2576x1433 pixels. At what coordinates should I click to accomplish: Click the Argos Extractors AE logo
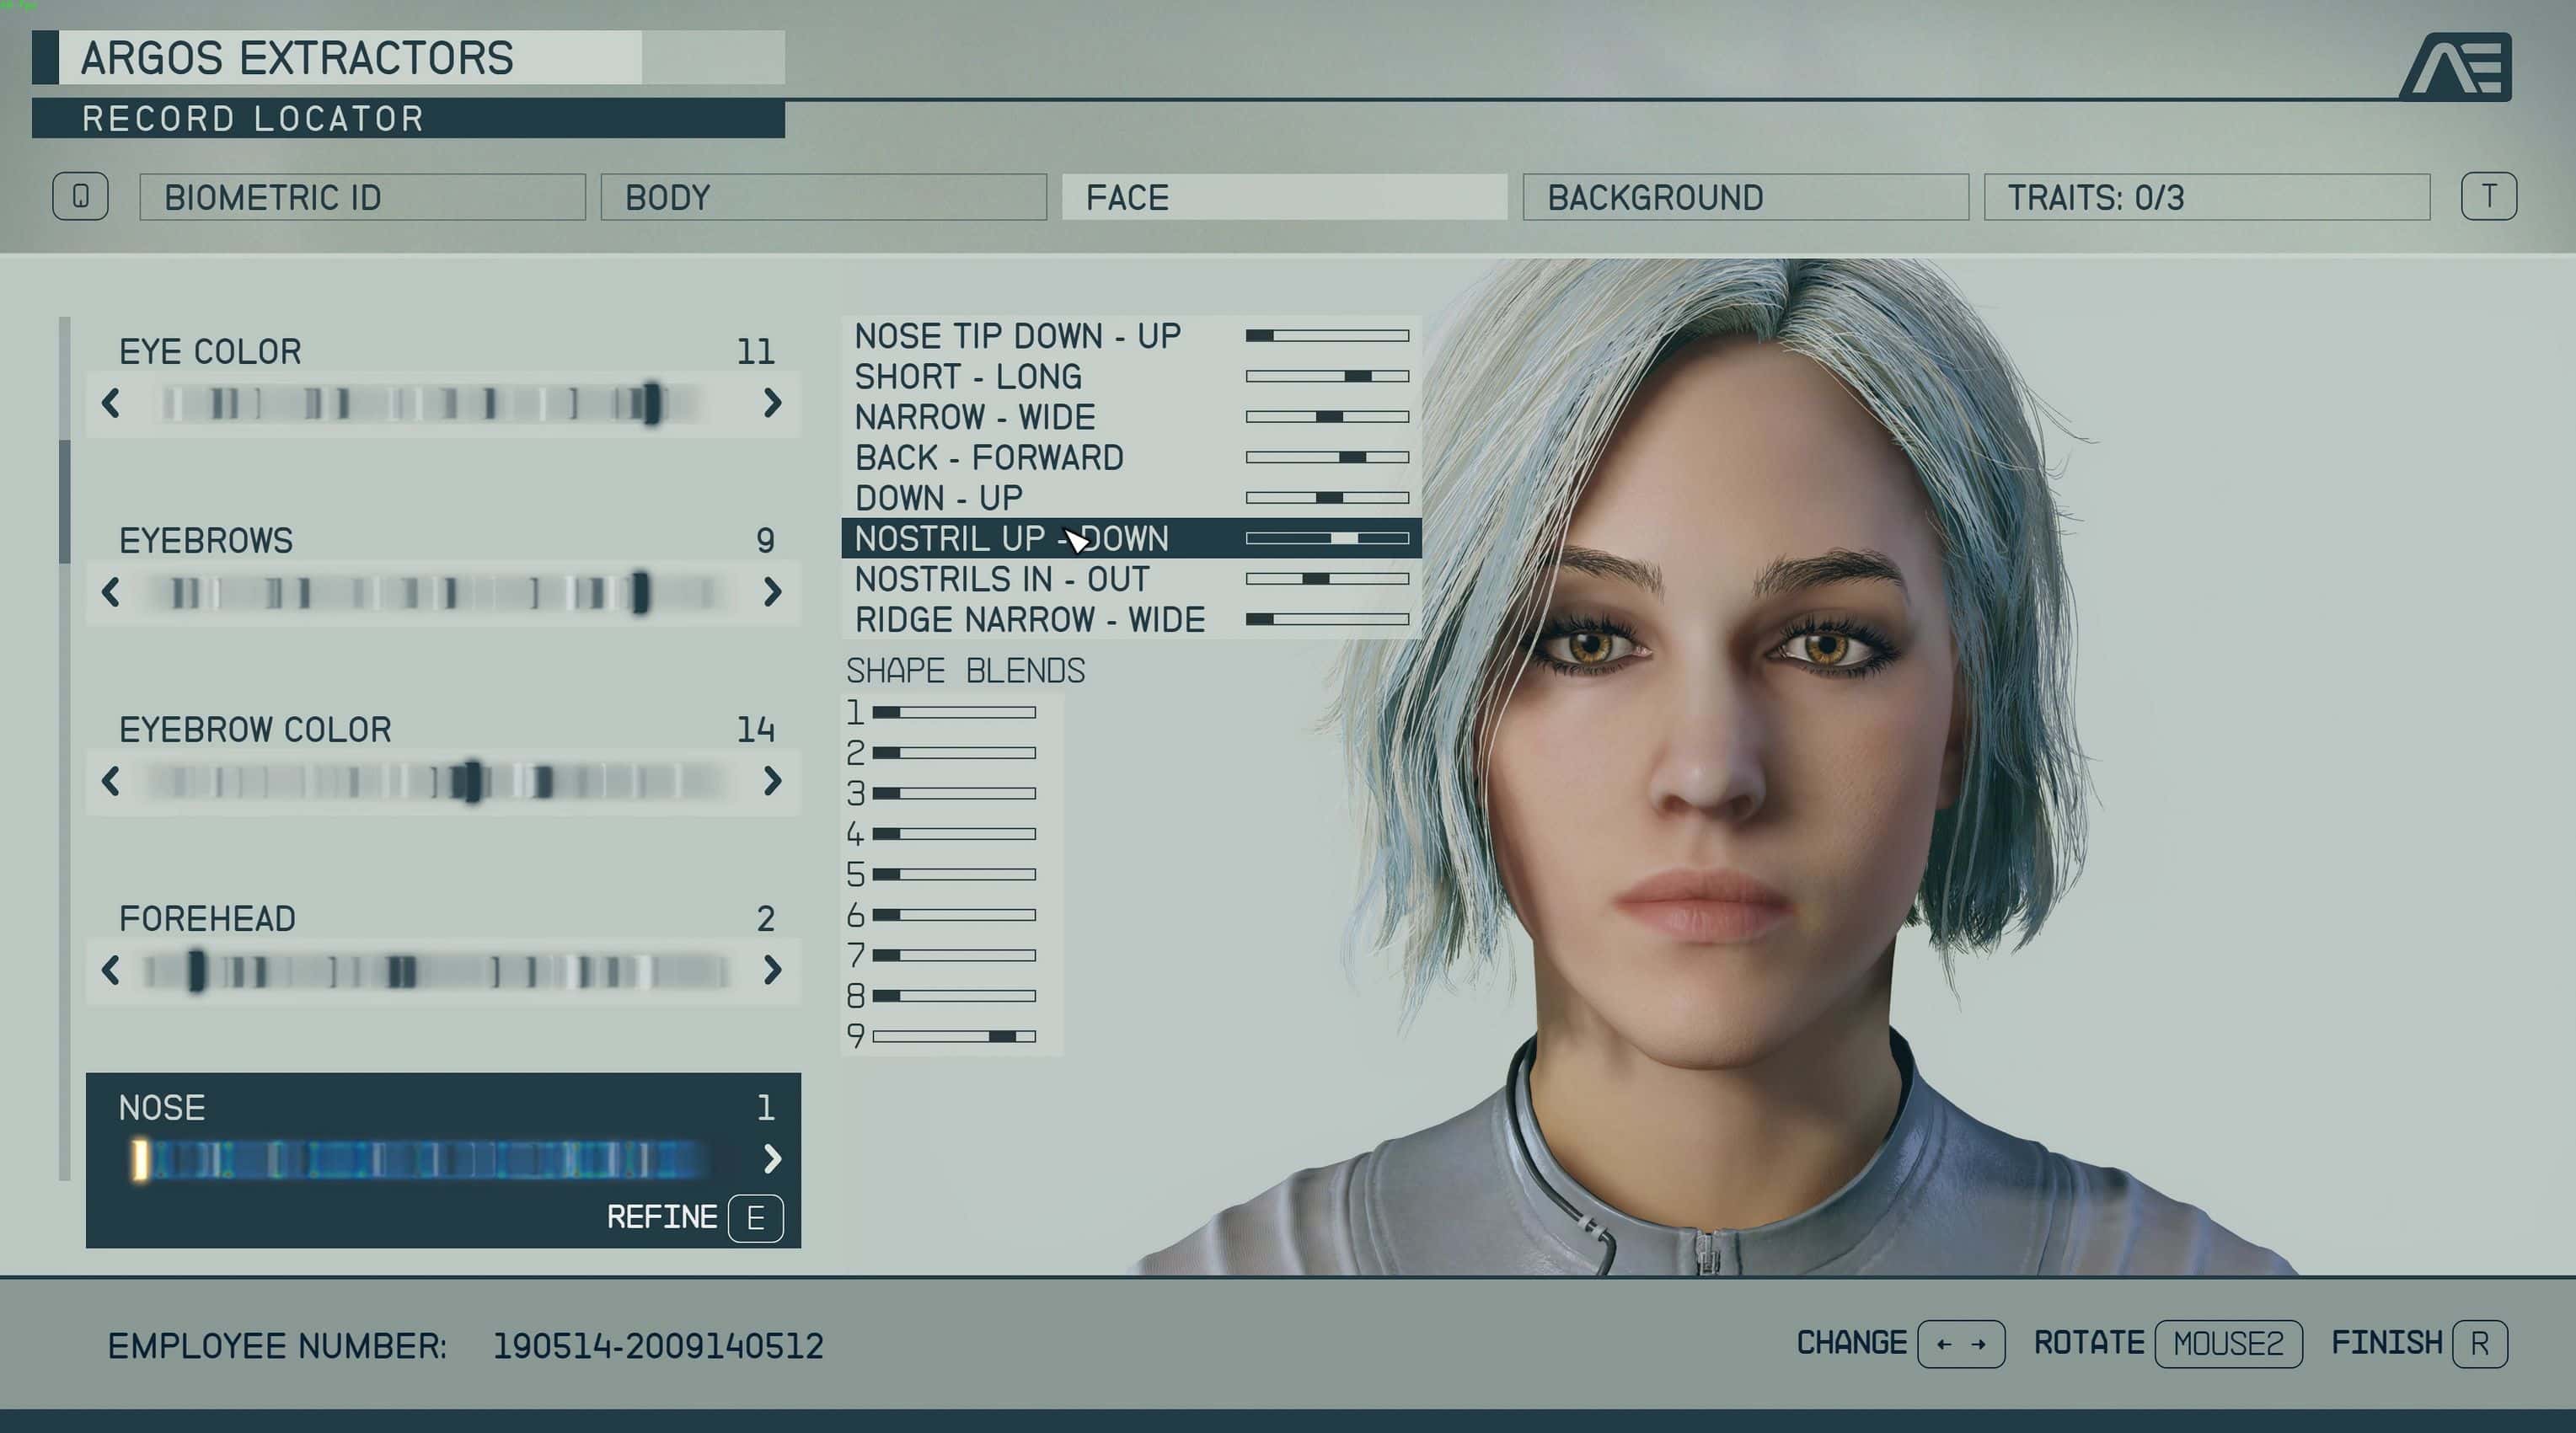click(x=2456, y=67)
